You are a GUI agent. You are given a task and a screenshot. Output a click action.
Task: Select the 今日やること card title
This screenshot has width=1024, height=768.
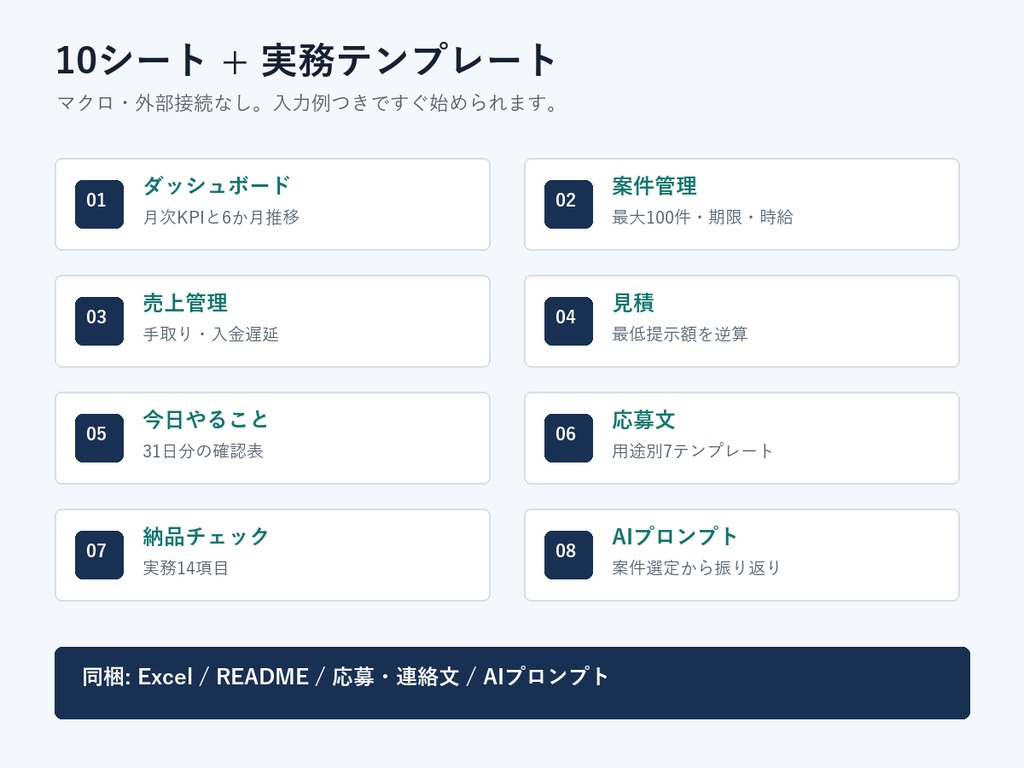point(206,420)
